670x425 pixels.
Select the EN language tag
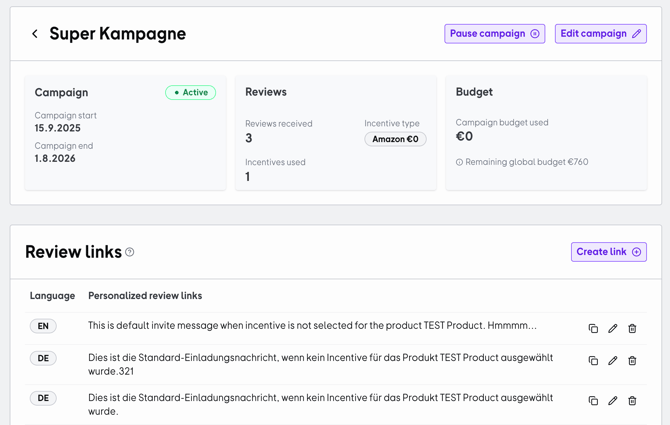43,326
